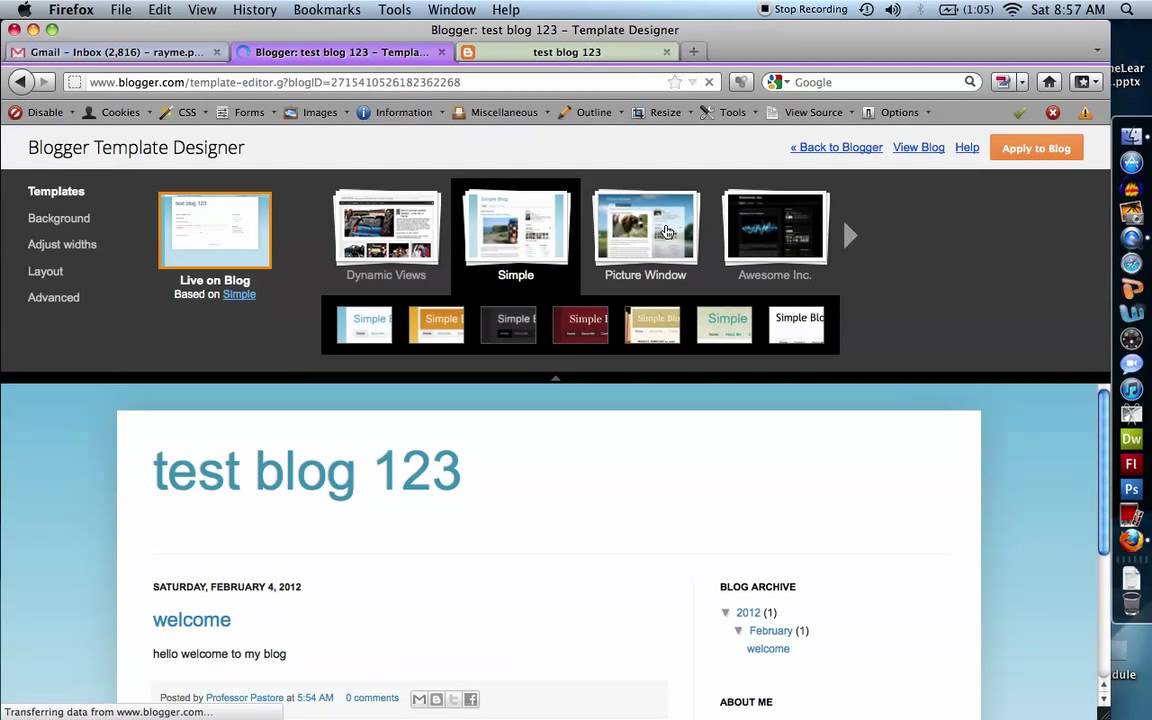This screenshot has height=720, width=1152.
Task: Open the Forms developer toolbar menu
Action: [246, 112]
